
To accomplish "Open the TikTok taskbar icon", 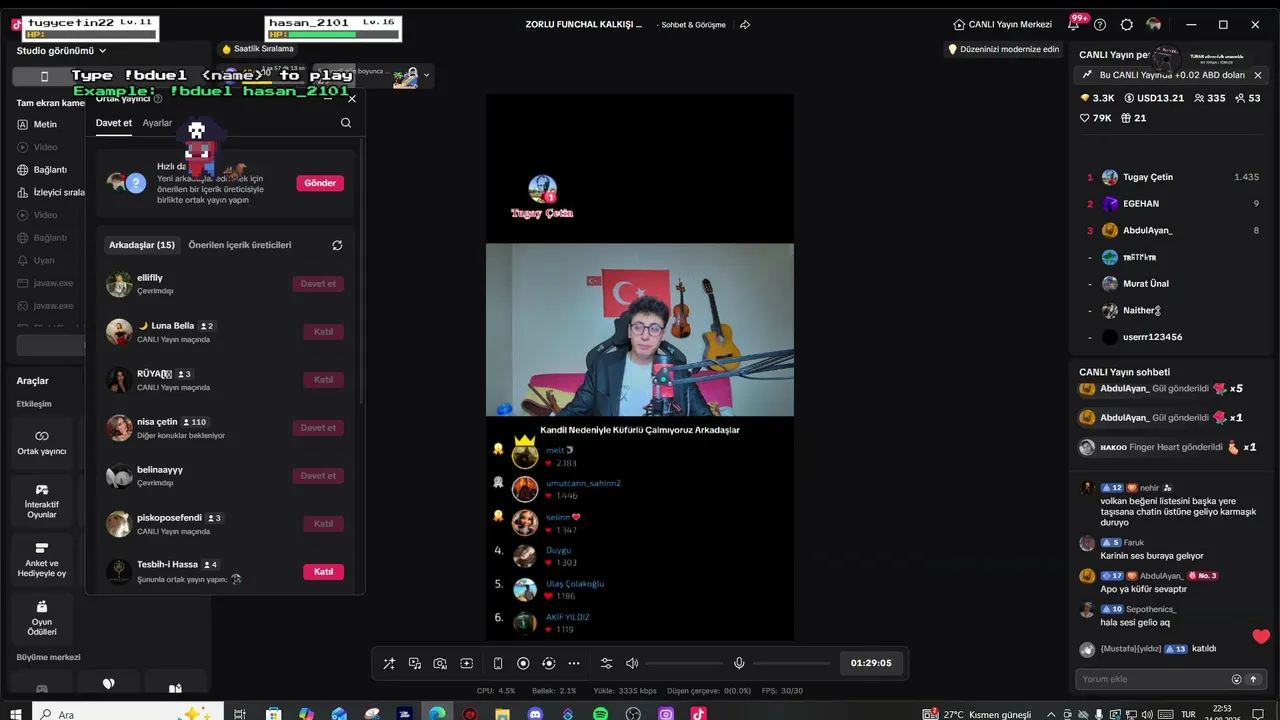I will (x=698, y=714).
